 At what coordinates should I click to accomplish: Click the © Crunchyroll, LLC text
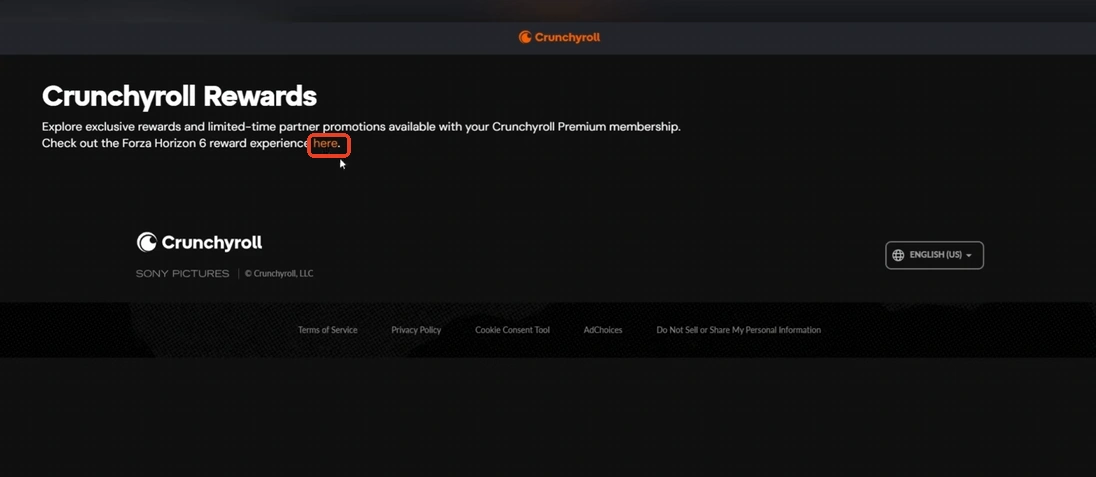point(279,273)
